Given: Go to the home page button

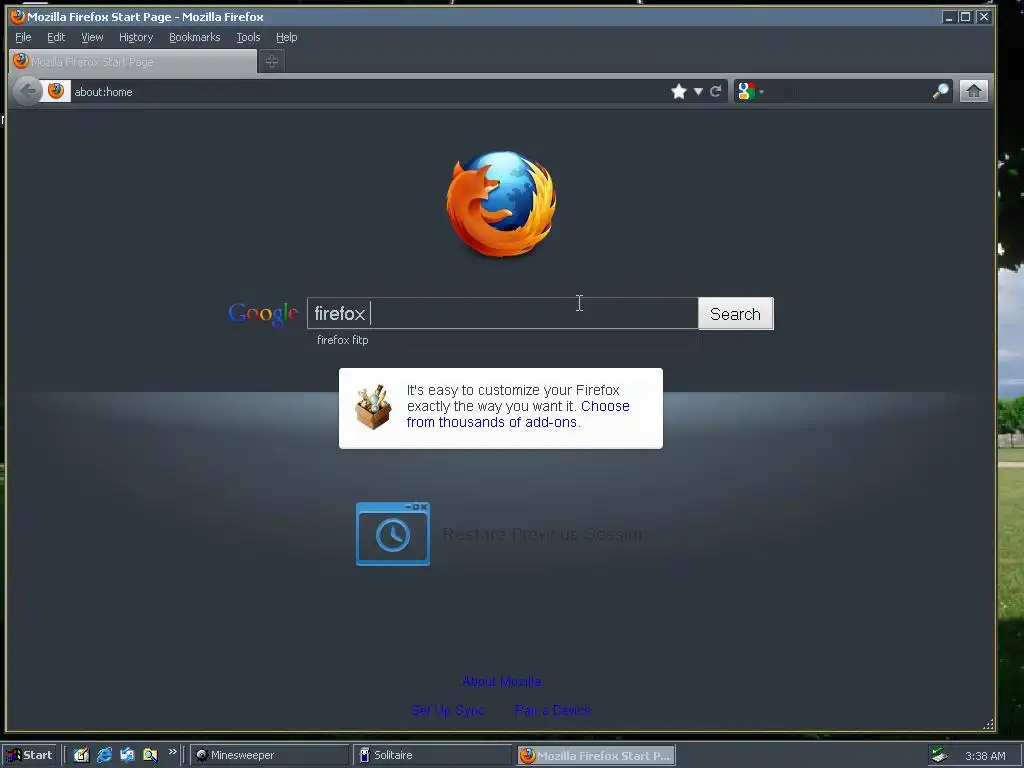Looking at the screenshot, I should click(974, 91).
